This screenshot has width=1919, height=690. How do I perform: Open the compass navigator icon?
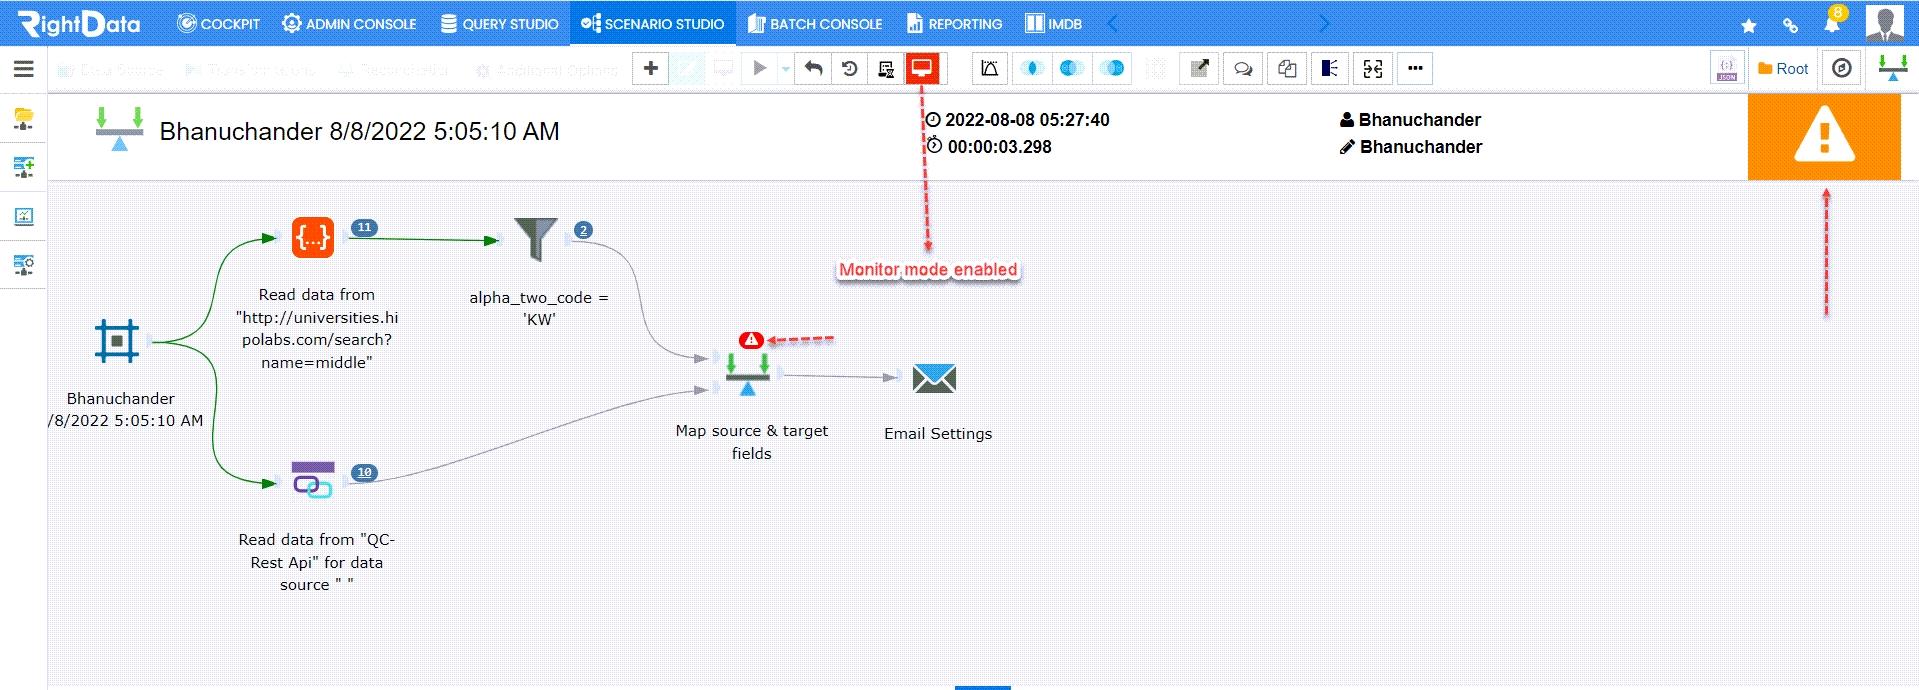coord(1841,69)
